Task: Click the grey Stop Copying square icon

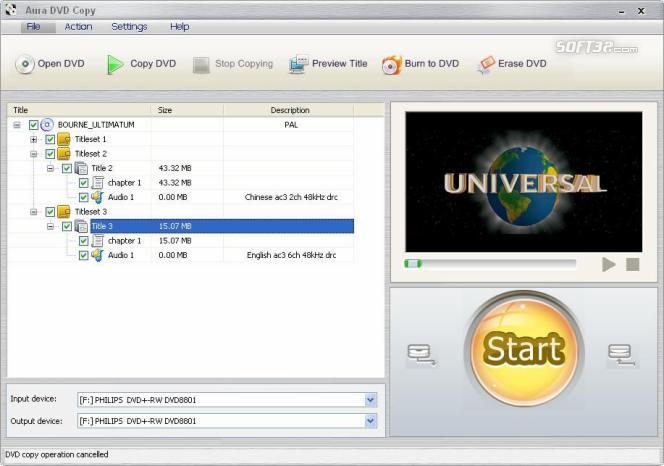Action: [201, 65]
